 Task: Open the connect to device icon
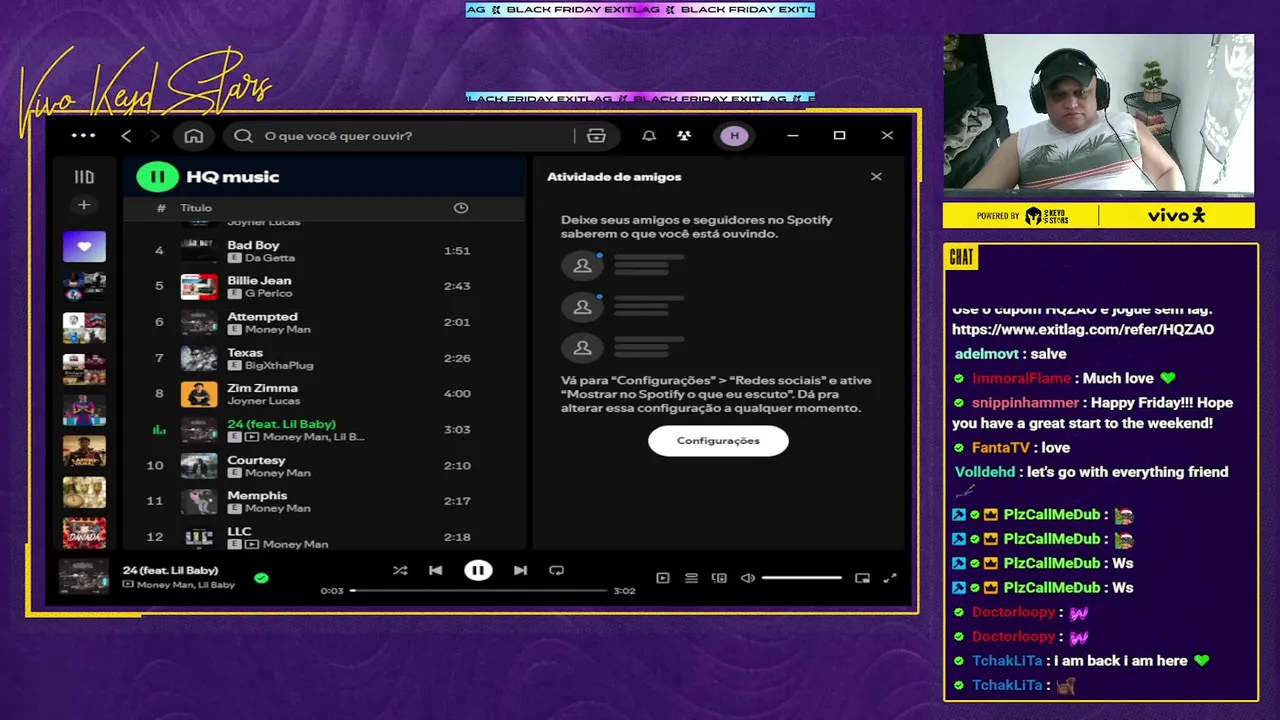[x=719, y=578]
